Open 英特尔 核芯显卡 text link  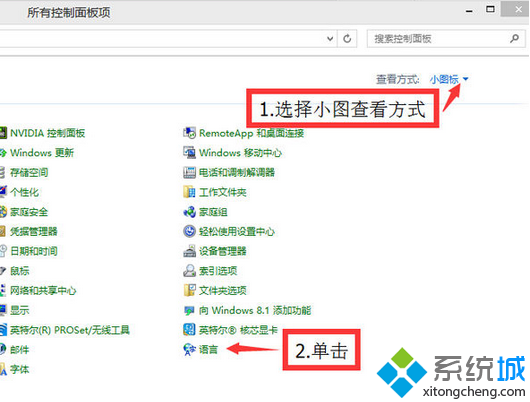click(x=238, y=330)
